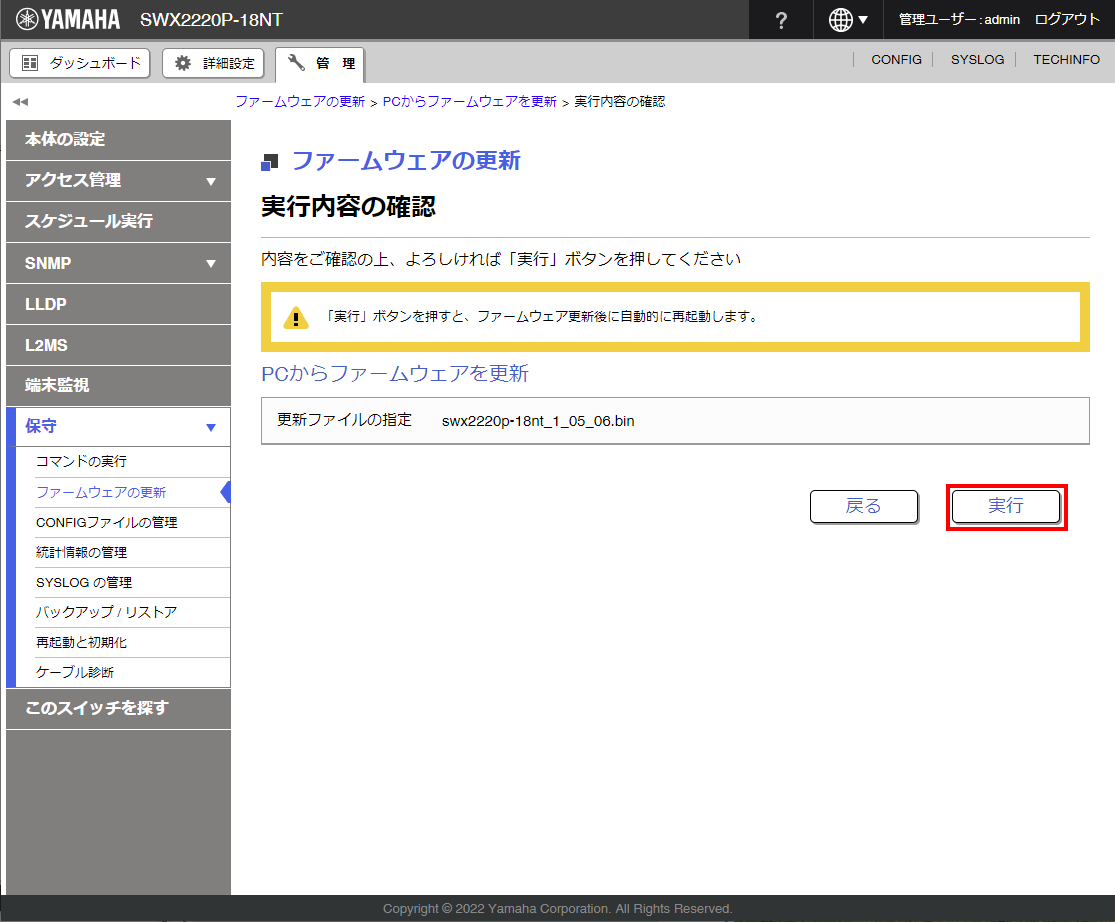Click the CONFIG link

pos(896,60)
